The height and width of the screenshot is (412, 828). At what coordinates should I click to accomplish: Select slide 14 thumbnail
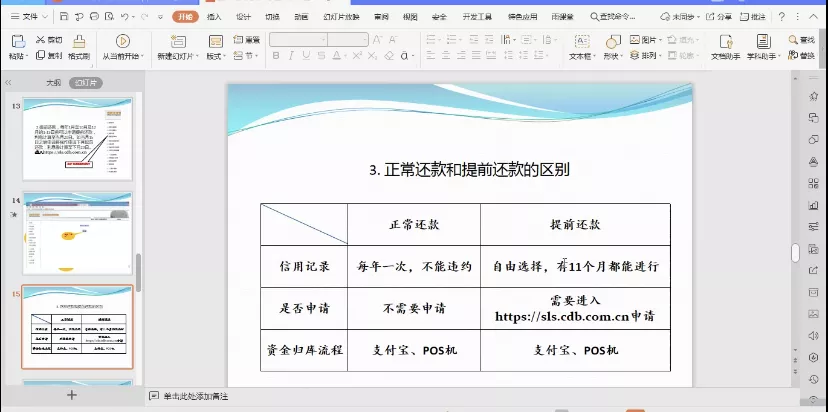(x=77, y=232)
